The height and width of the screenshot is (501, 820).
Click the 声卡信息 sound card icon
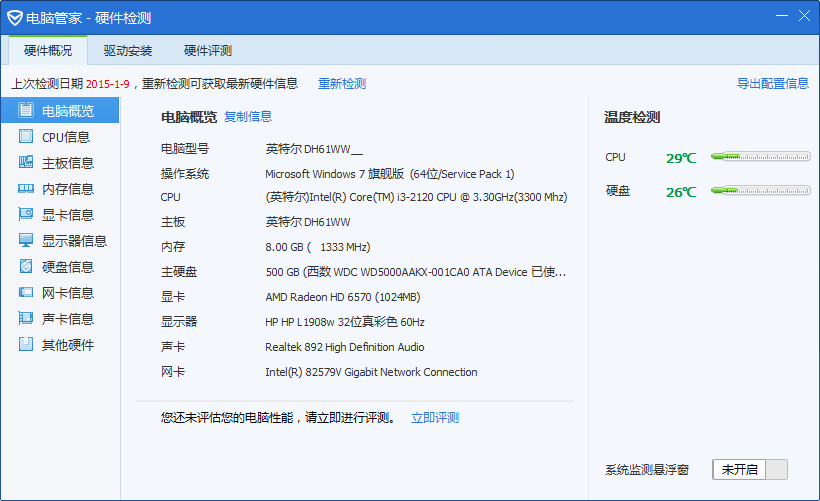26,318
